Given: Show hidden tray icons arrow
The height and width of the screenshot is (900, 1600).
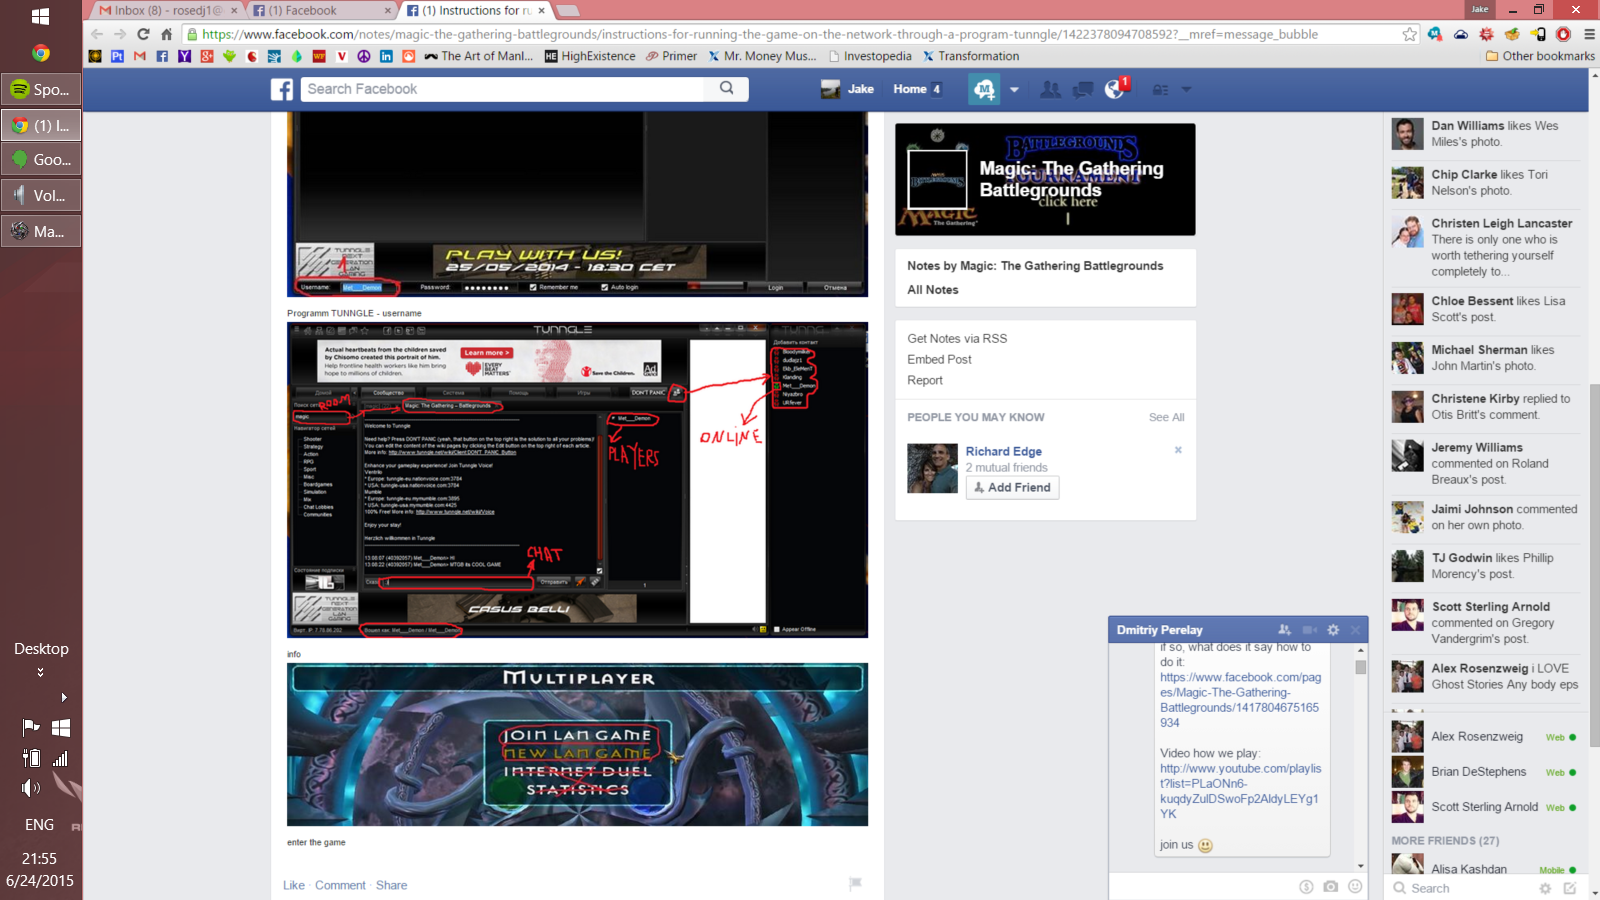Looking at the screenshot, I should coord(64,697).
